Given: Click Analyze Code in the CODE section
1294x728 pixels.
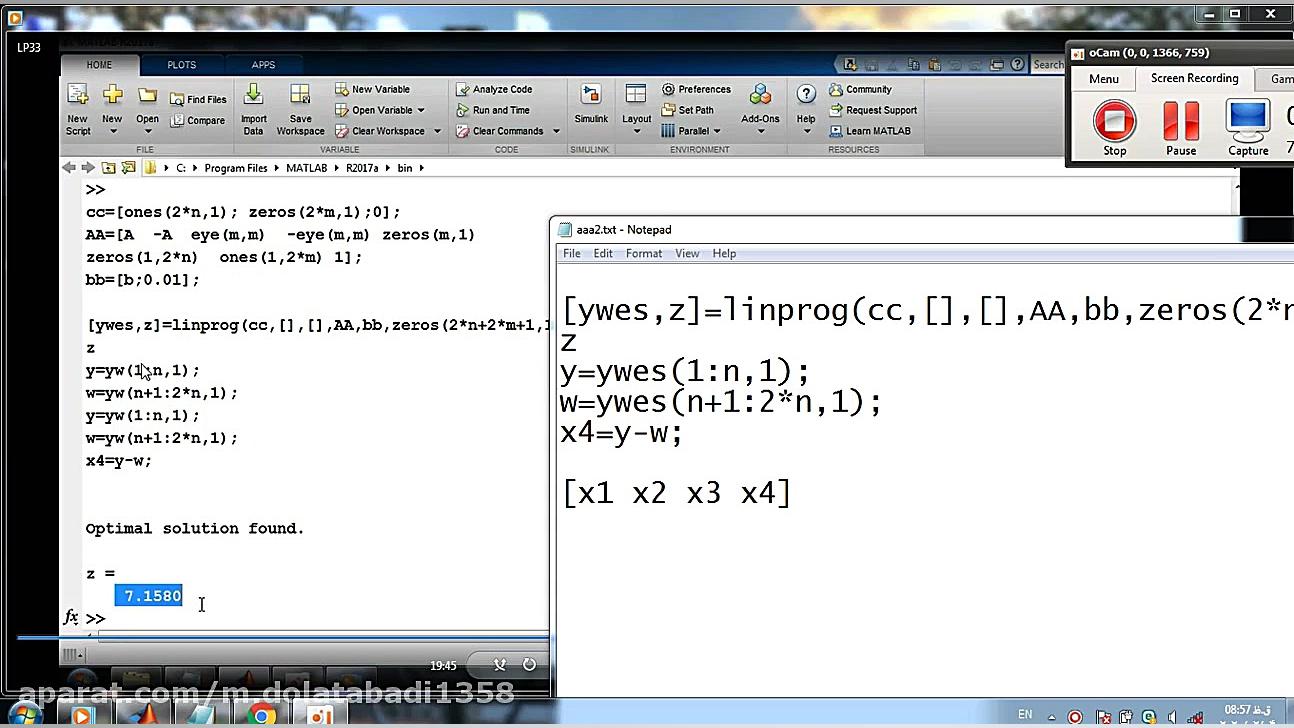Looking at the screenshot, I should click(494, 89).
